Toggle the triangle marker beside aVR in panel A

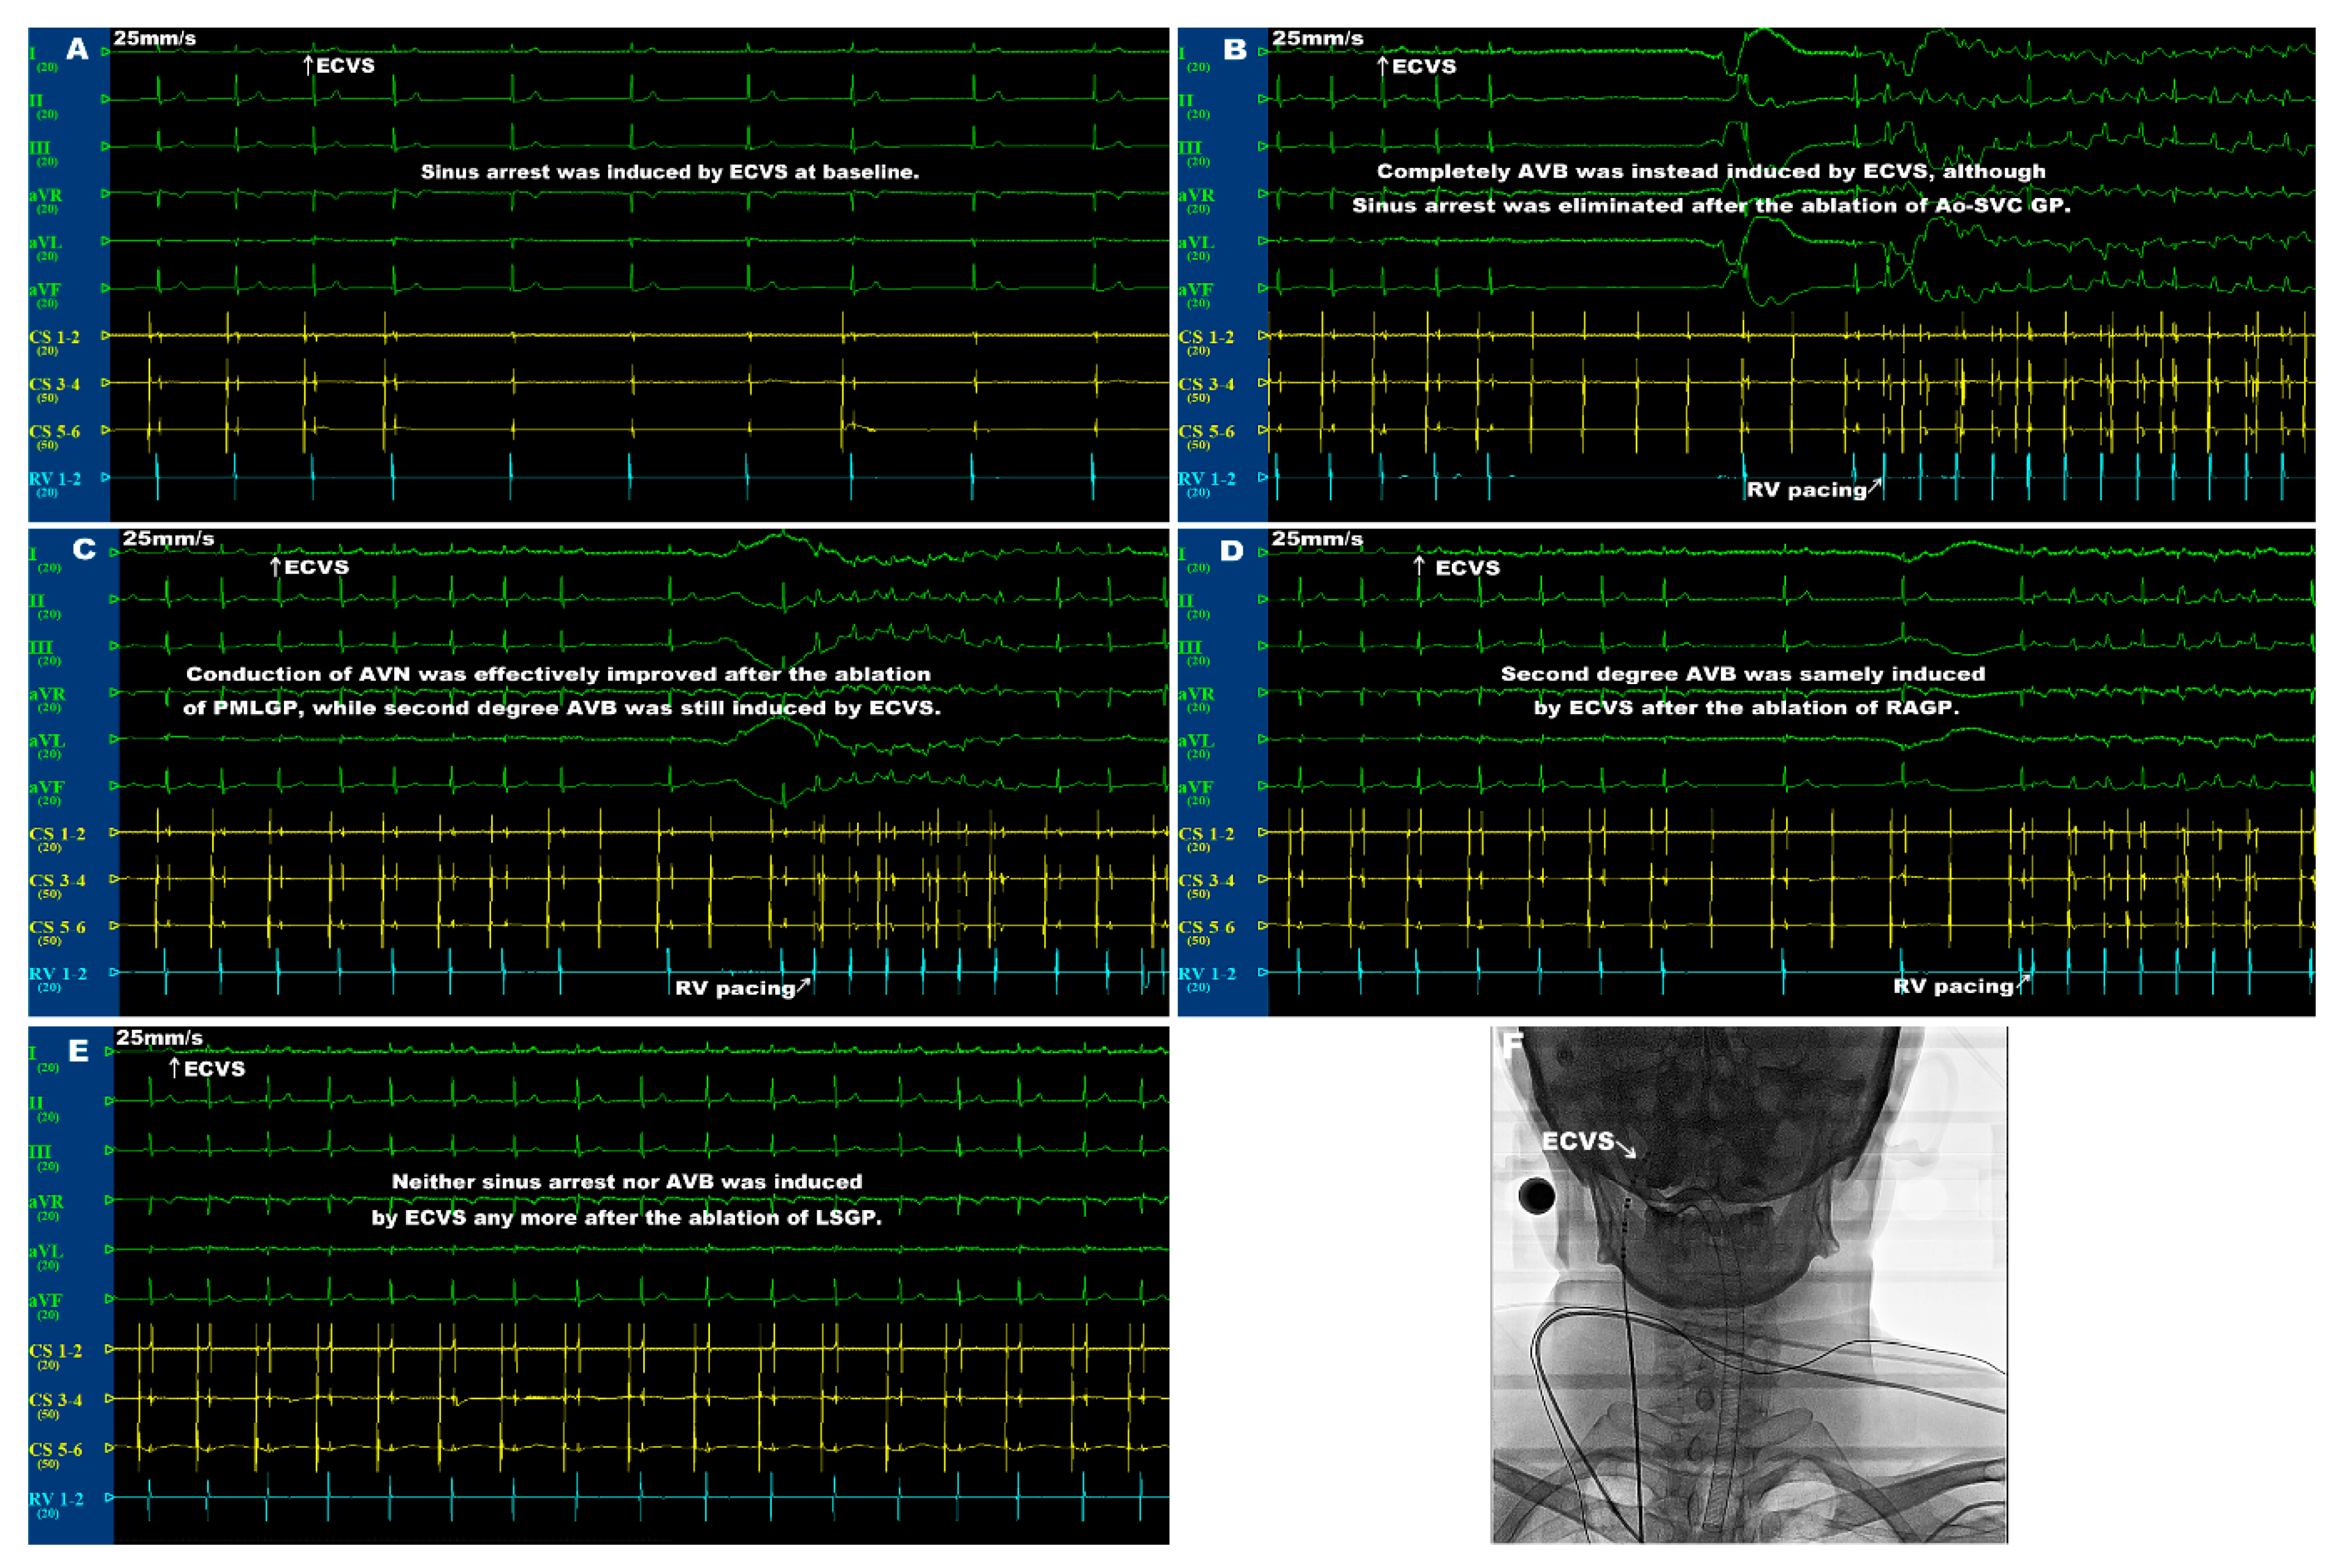105,194
